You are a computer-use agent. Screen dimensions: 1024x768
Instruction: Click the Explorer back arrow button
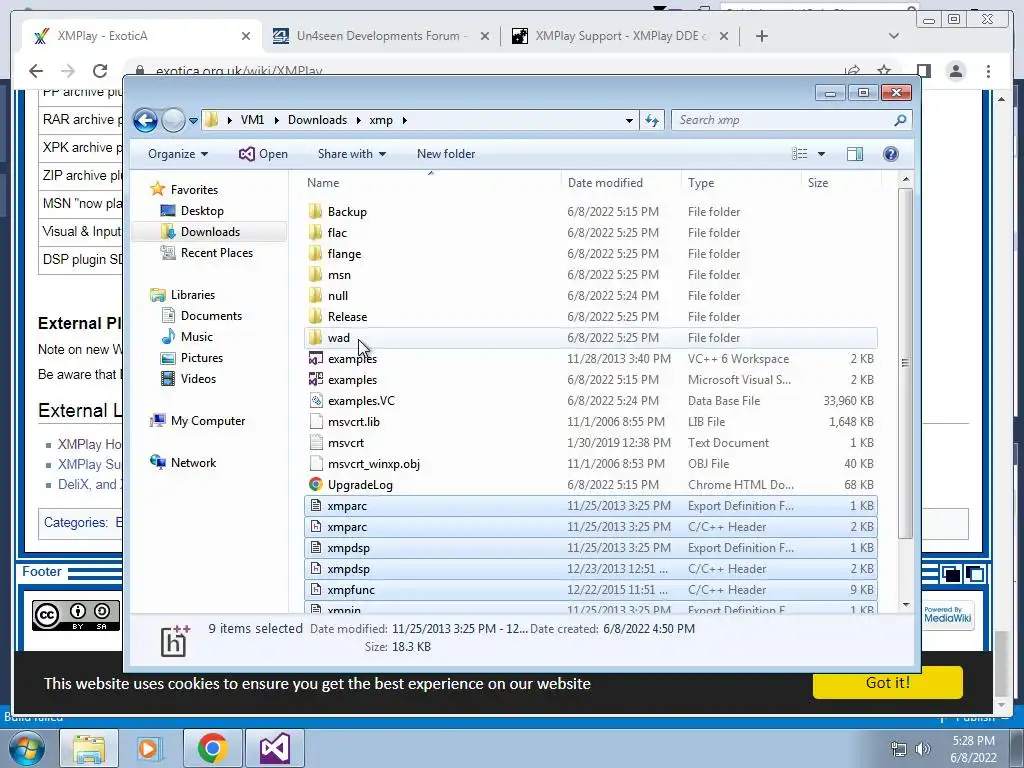coord(145,120)
